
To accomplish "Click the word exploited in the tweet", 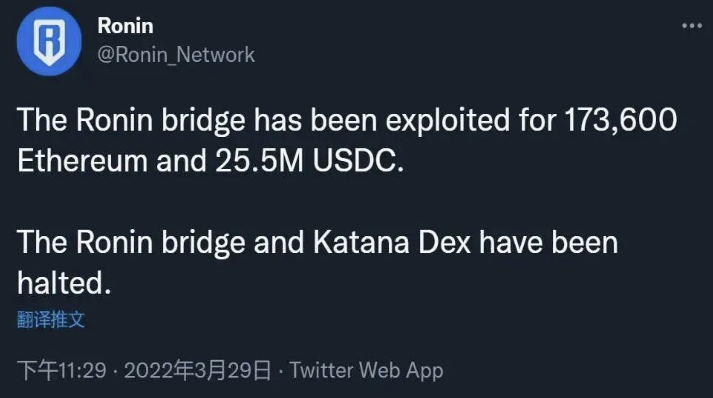I will click(x=448, y=121).
